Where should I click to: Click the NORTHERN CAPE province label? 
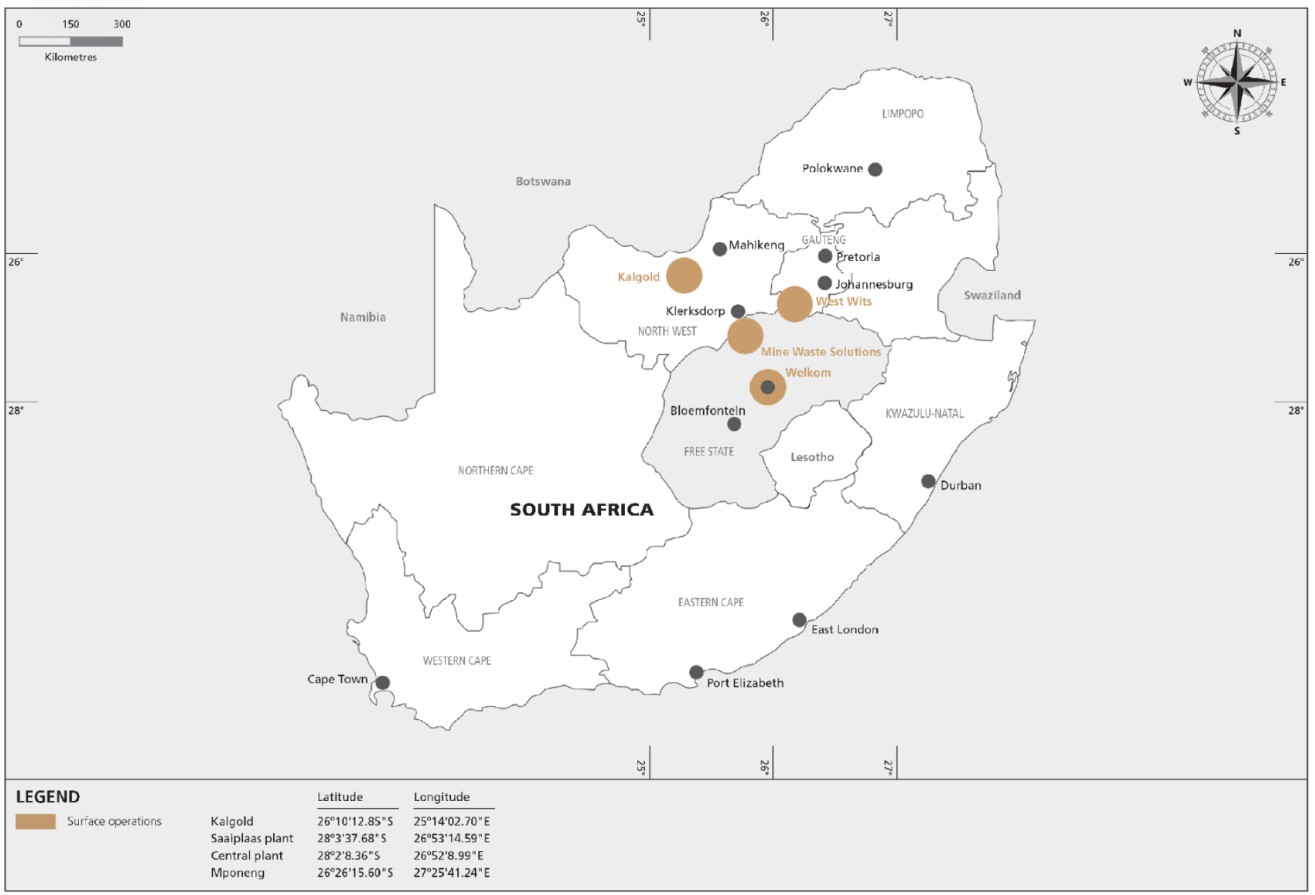click(496, 470)
